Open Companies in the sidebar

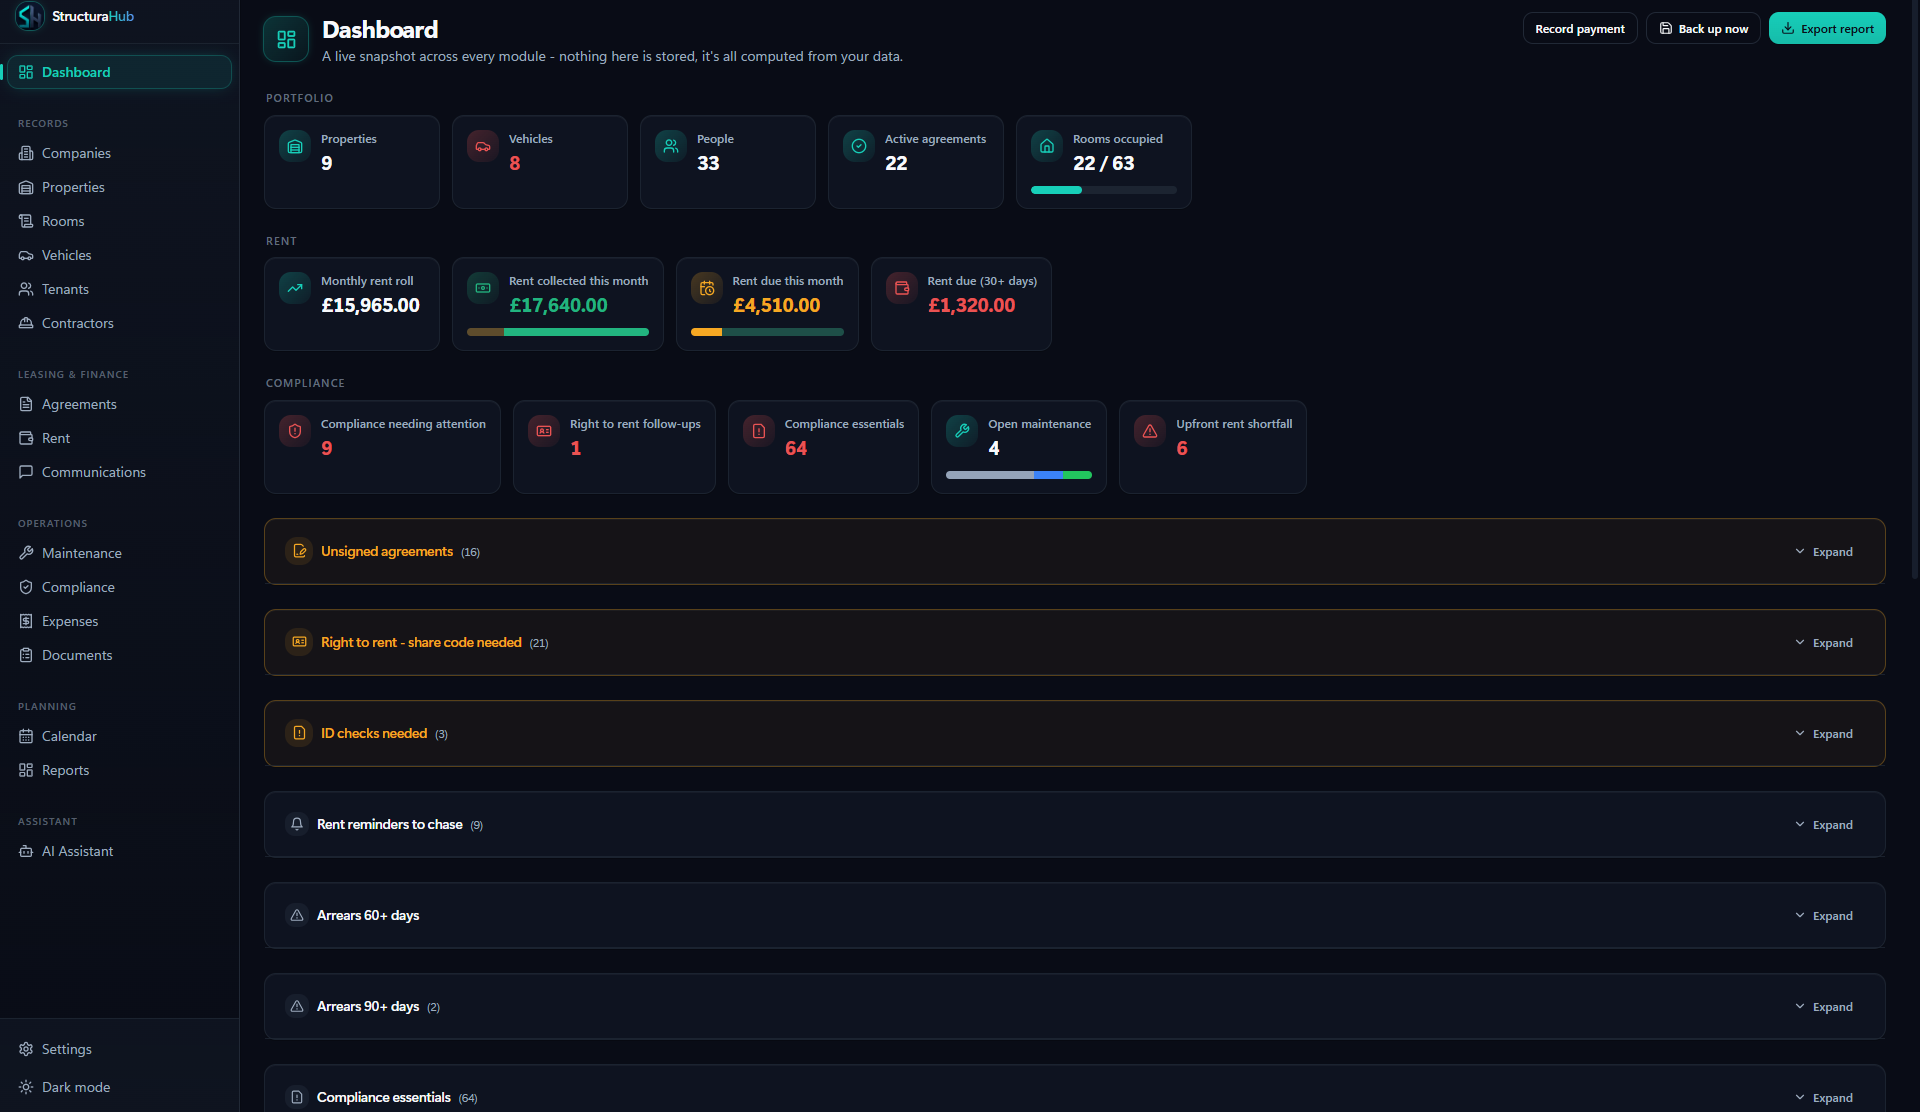click(120, 154)
